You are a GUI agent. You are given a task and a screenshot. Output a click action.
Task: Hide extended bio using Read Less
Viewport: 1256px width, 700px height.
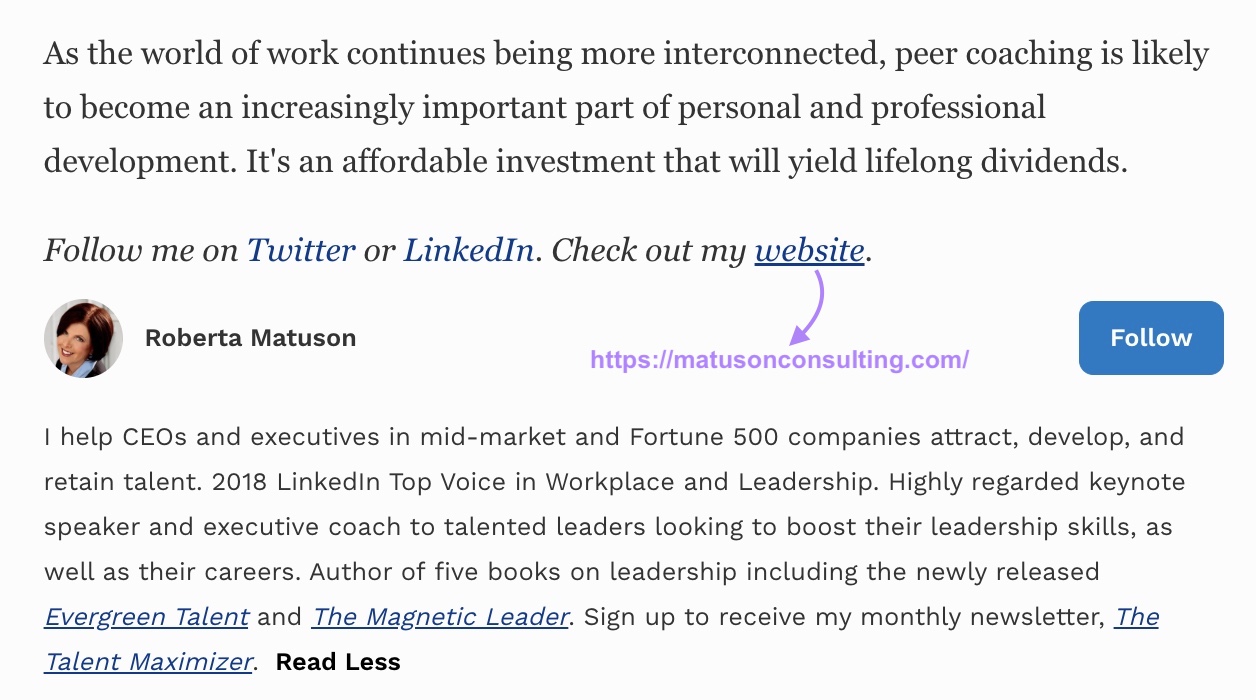coord(338,661)
